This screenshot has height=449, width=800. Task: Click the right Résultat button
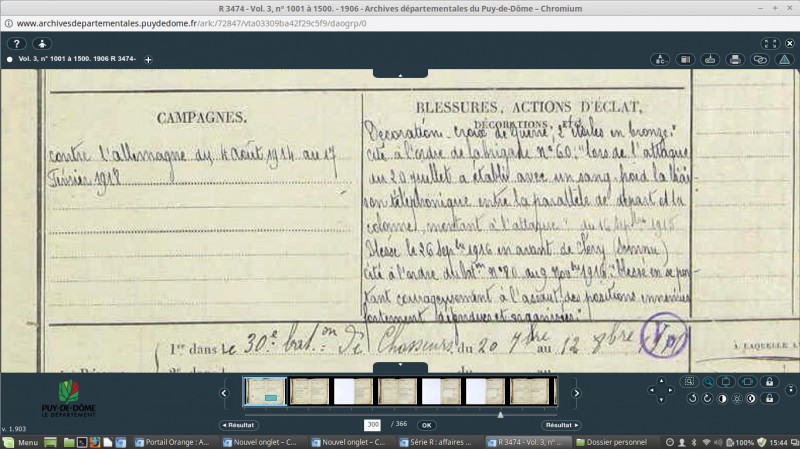561,425
